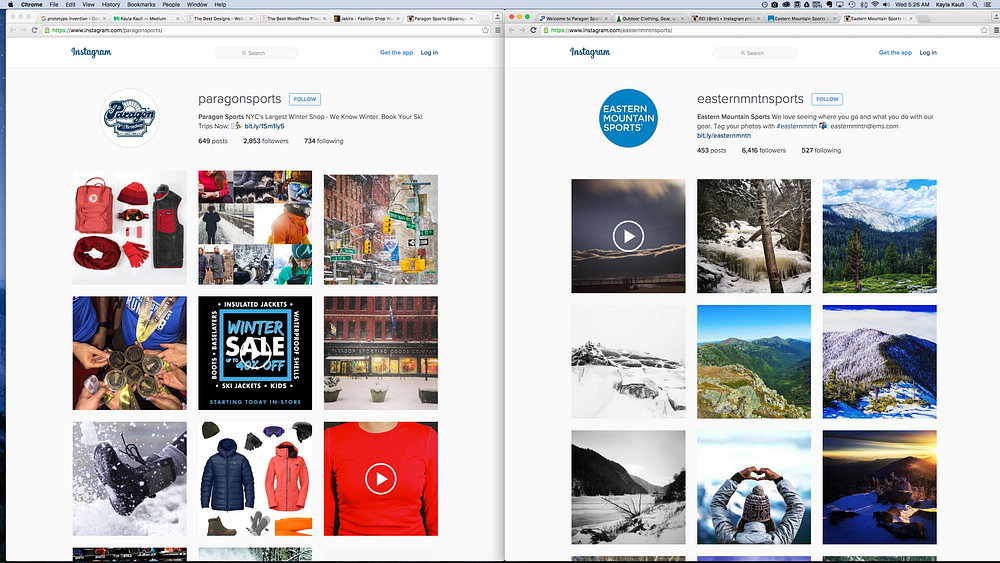Open the File menu

point(54,4)
